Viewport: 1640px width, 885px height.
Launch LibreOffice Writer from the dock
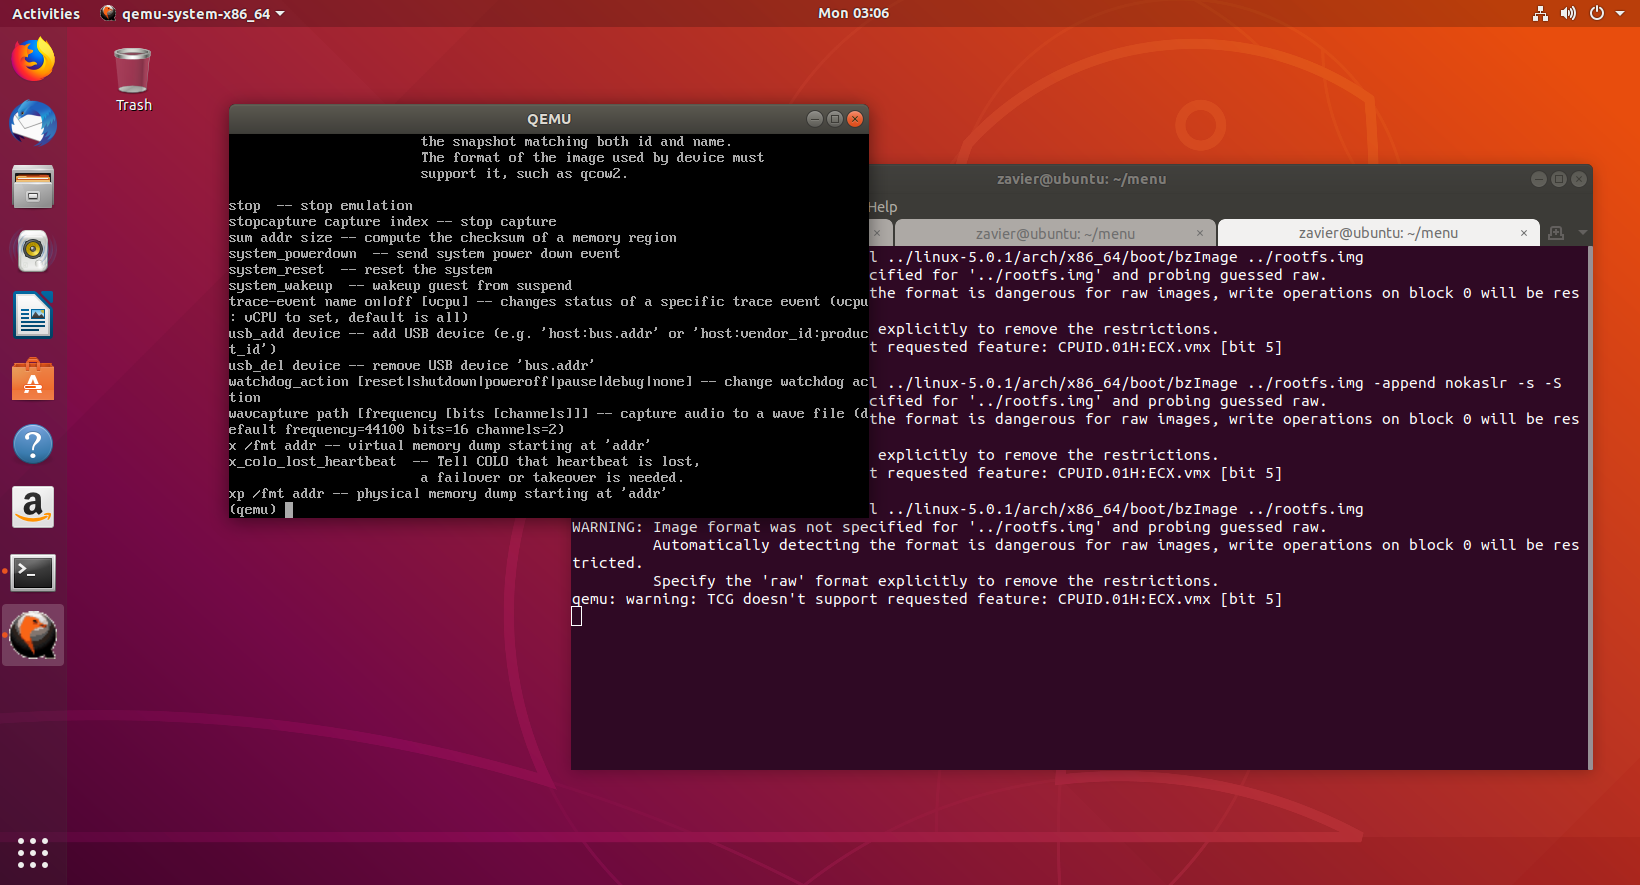click(33, 316)
